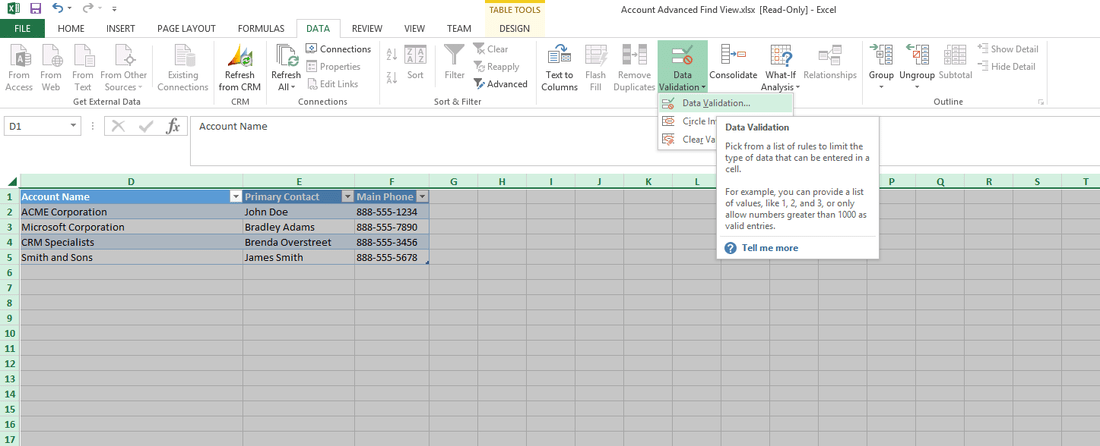Click the Tell me more link

coord(770,248)
